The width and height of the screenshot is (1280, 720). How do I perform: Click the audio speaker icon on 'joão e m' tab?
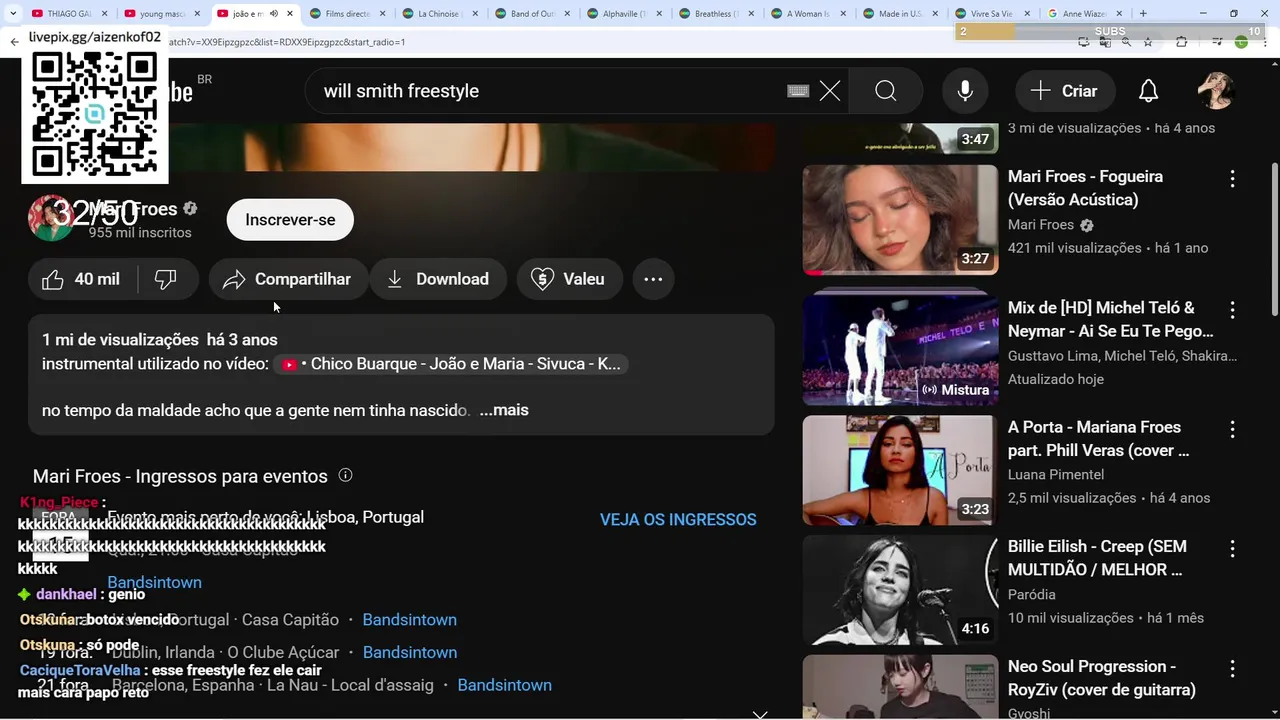274,14
